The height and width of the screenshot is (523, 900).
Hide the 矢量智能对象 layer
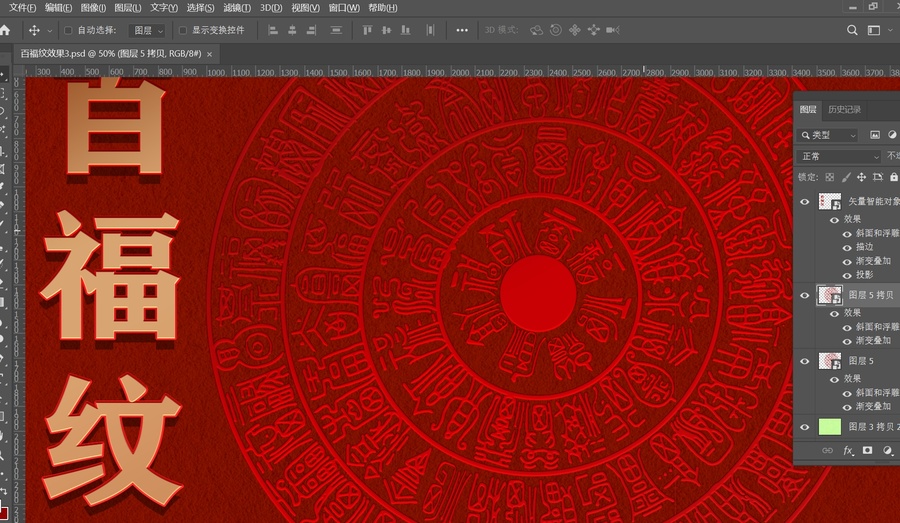pos(805,202)
